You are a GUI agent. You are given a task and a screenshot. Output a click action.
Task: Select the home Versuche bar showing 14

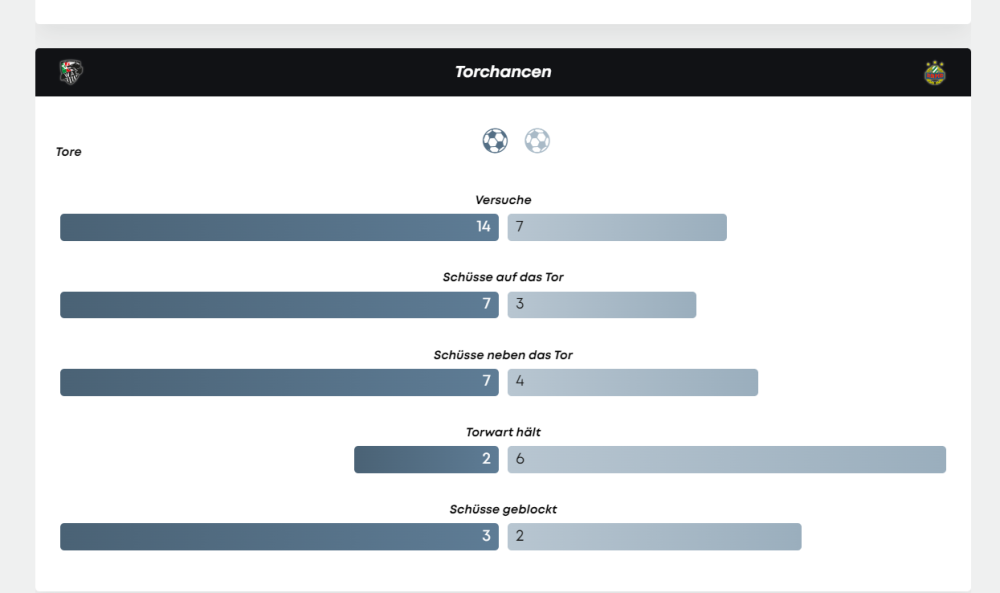(x=279, y=227)
